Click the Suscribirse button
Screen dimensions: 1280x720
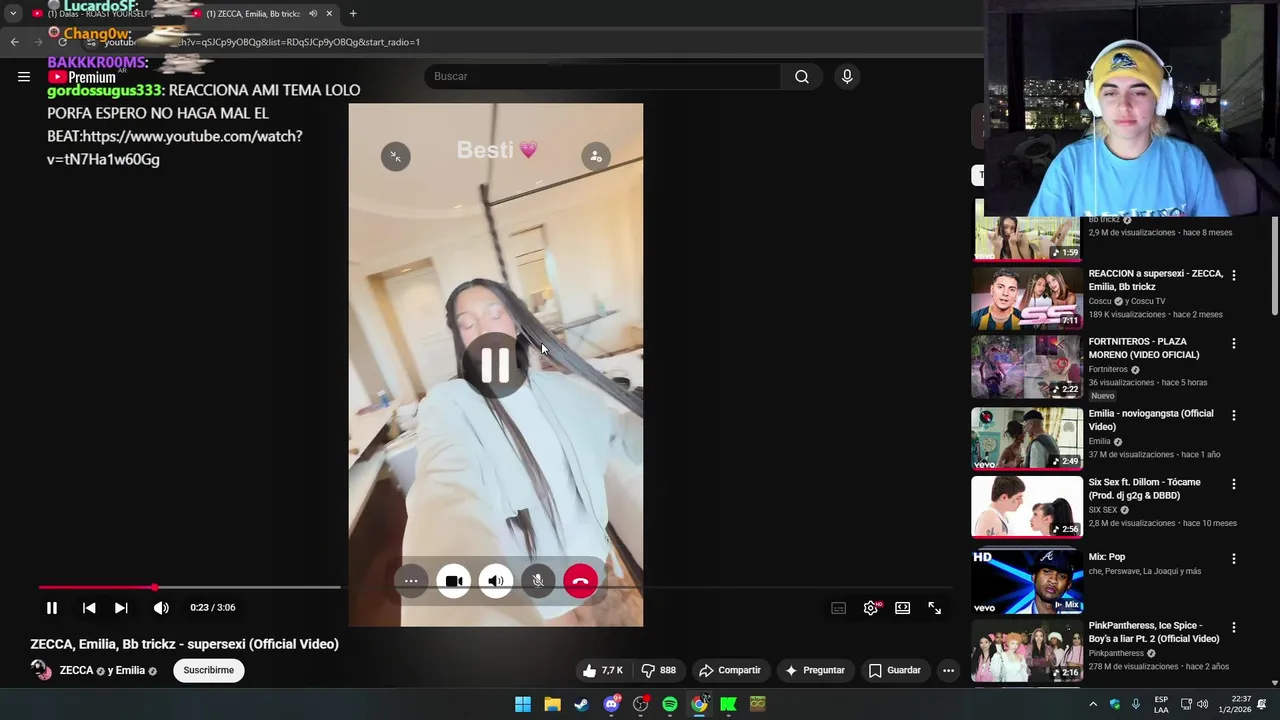click(208, 670)
